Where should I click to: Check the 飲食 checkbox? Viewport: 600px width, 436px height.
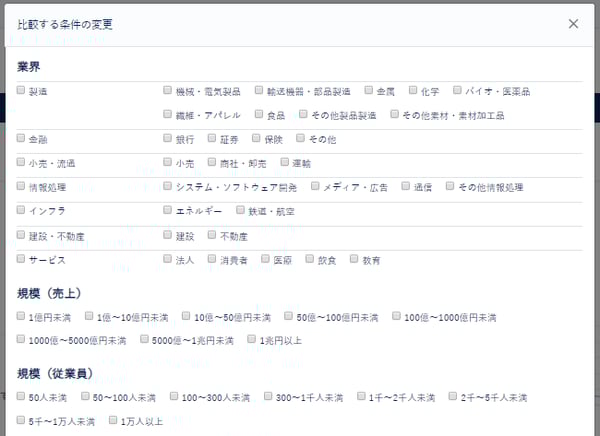tap(310, 259)
